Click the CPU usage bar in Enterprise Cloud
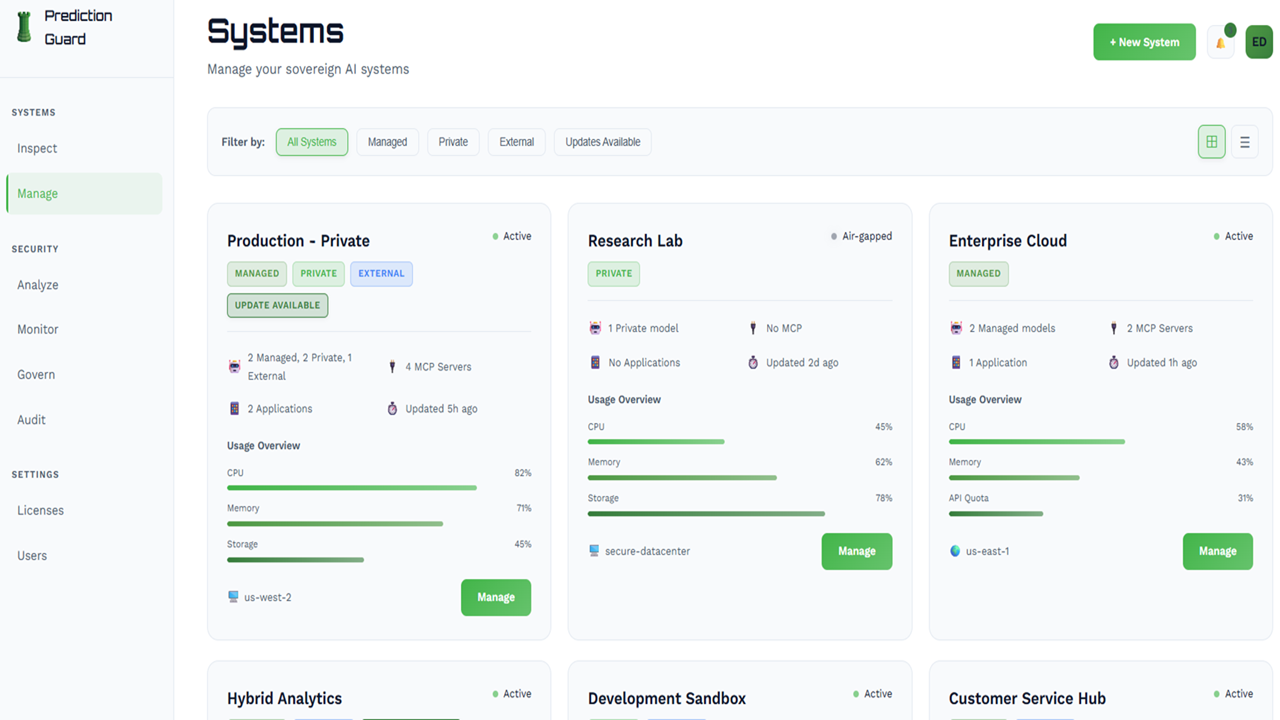Screen dimensions: 1280x720 (x=1101, y=442)
